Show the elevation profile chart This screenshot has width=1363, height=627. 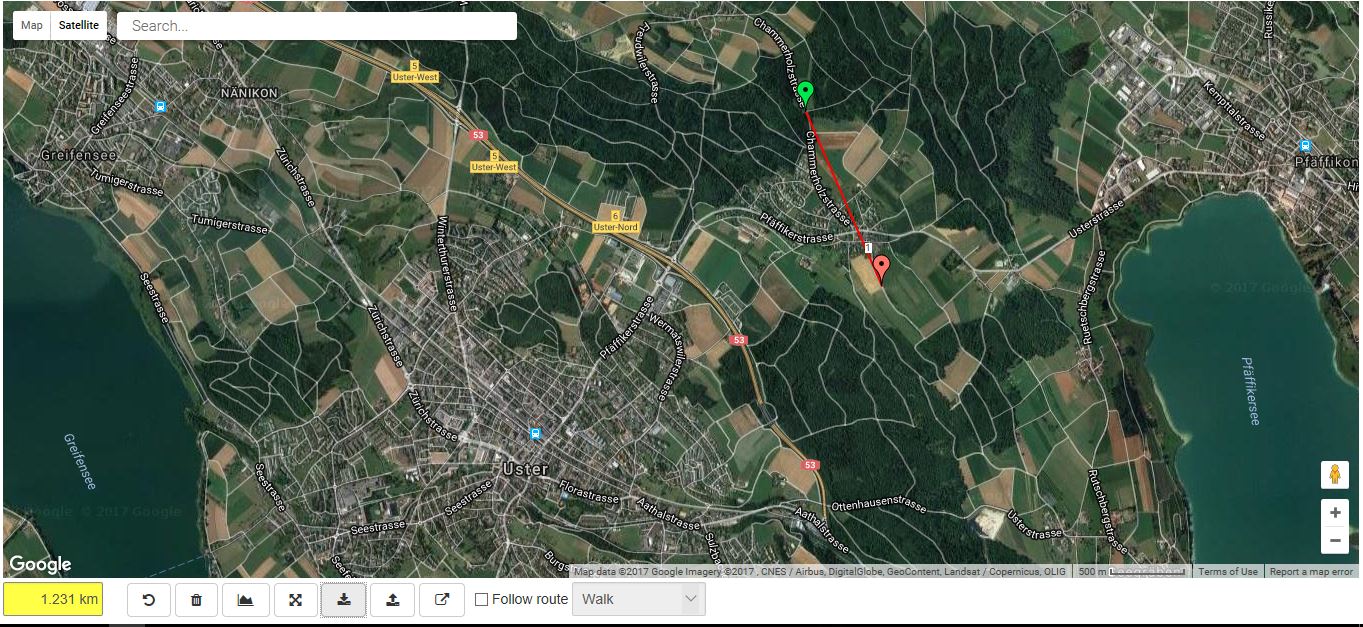(x=245, y=600)
